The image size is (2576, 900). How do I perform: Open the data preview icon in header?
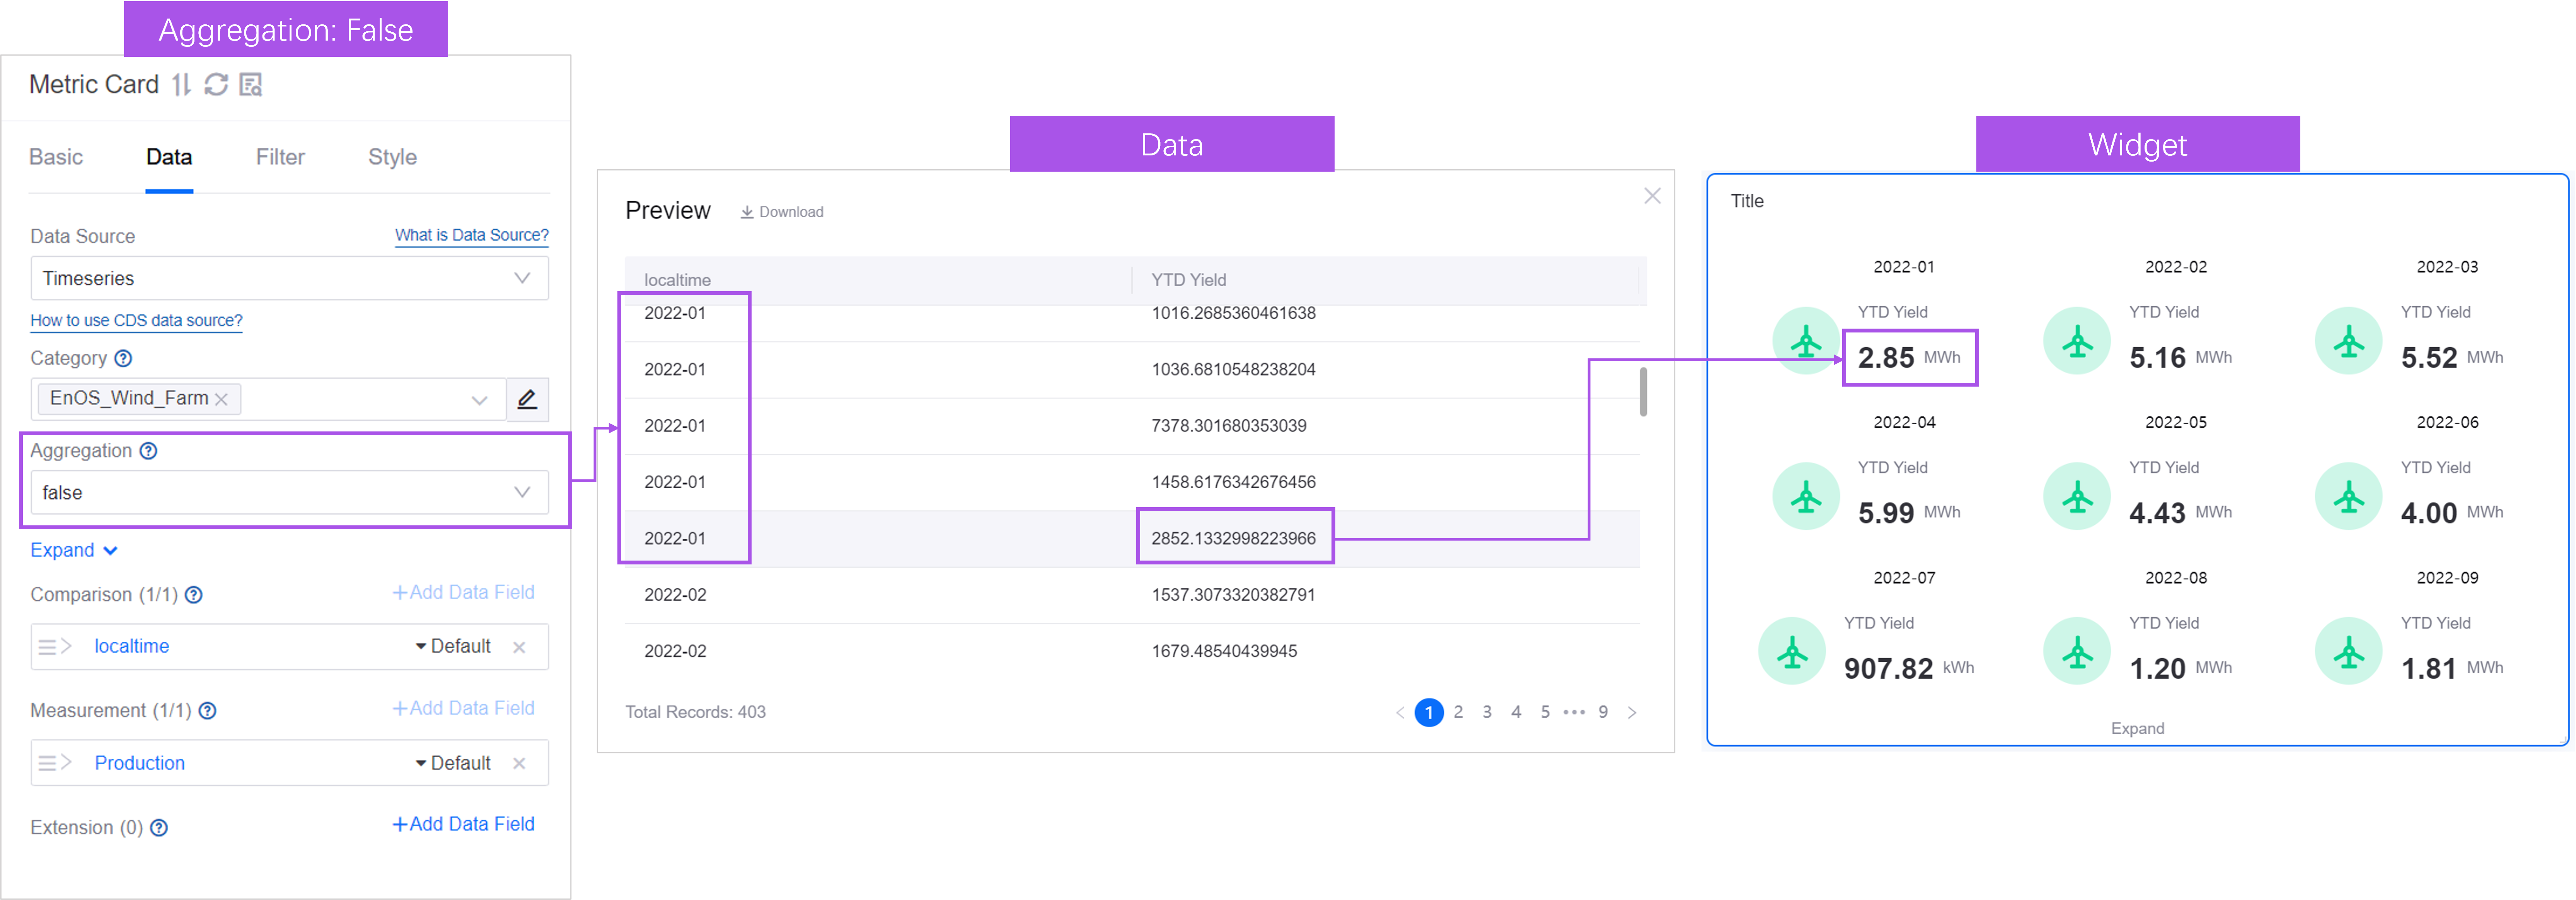point(251,85)
